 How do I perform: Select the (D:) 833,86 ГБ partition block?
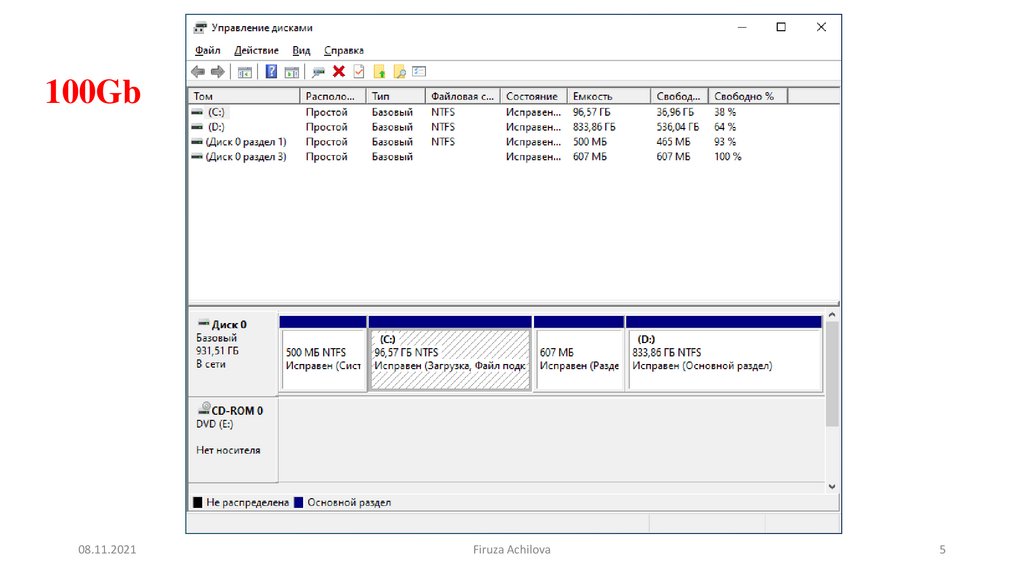coord(722,359)
